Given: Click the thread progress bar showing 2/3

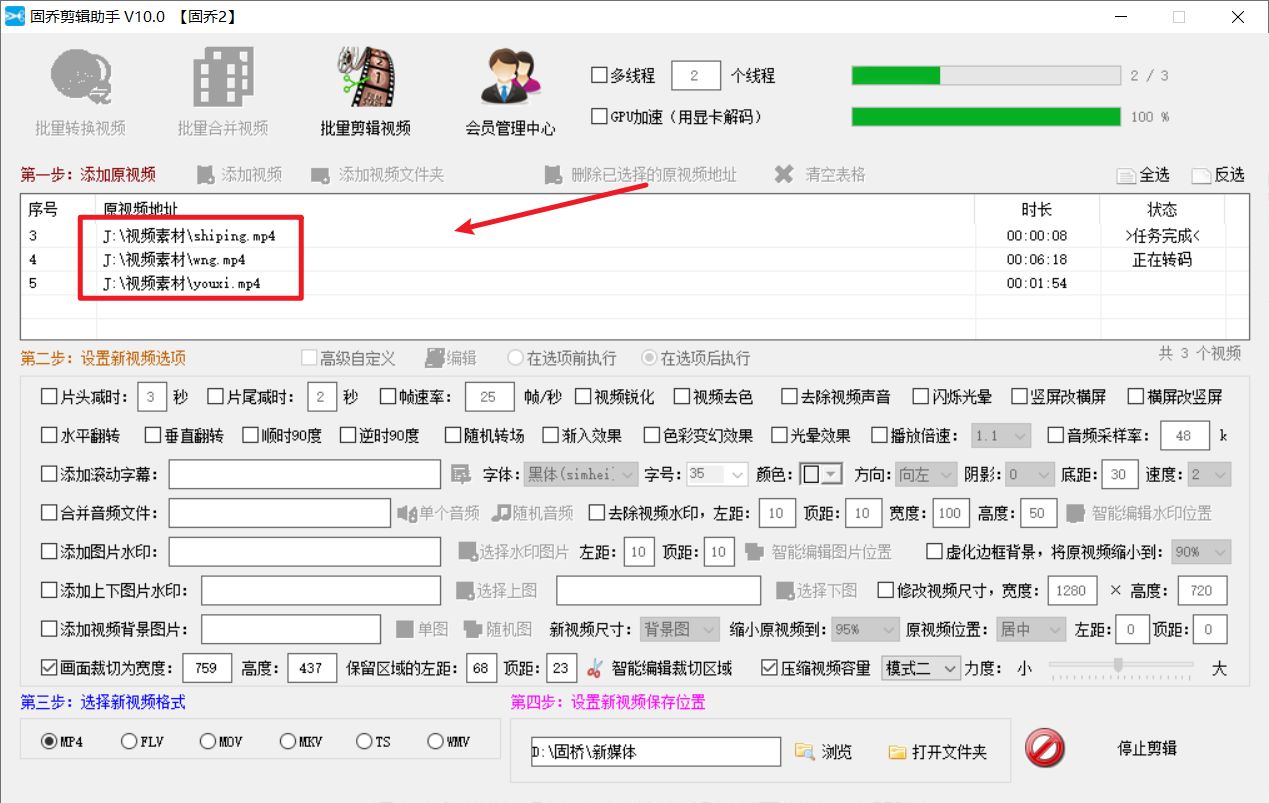Looking at the screenshot, I should click(x=986, y=75).
